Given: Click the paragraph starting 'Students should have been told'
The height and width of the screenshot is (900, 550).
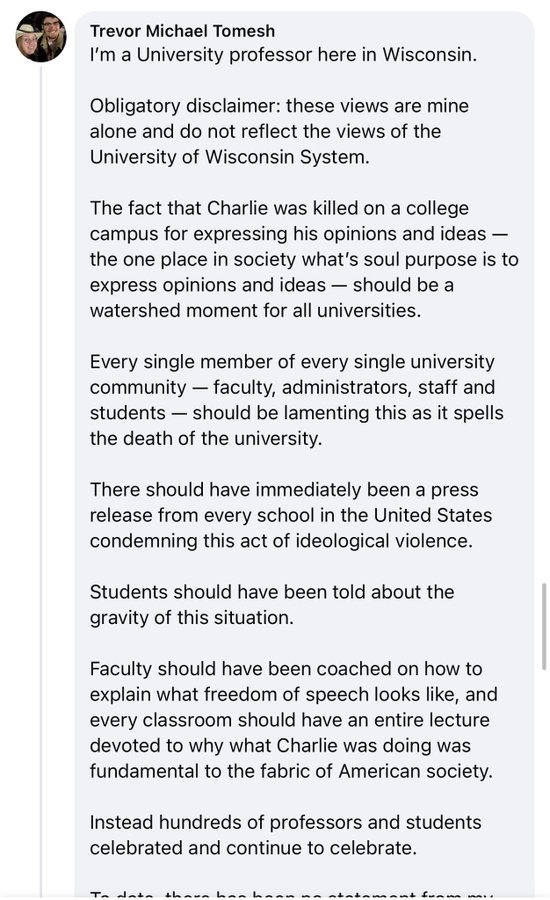Looking at the screenshot, I should pos(272,605).
